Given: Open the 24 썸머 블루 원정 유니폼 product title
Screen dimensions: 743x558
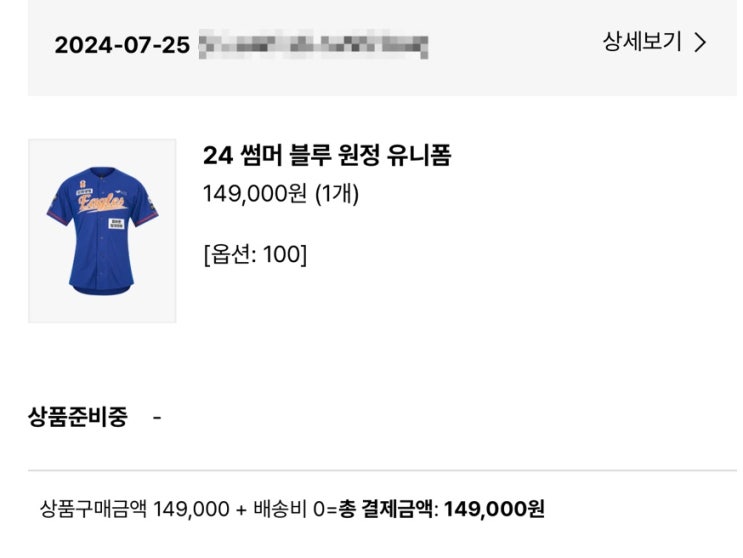Looking at the screenshot, I should click(327, 155).
